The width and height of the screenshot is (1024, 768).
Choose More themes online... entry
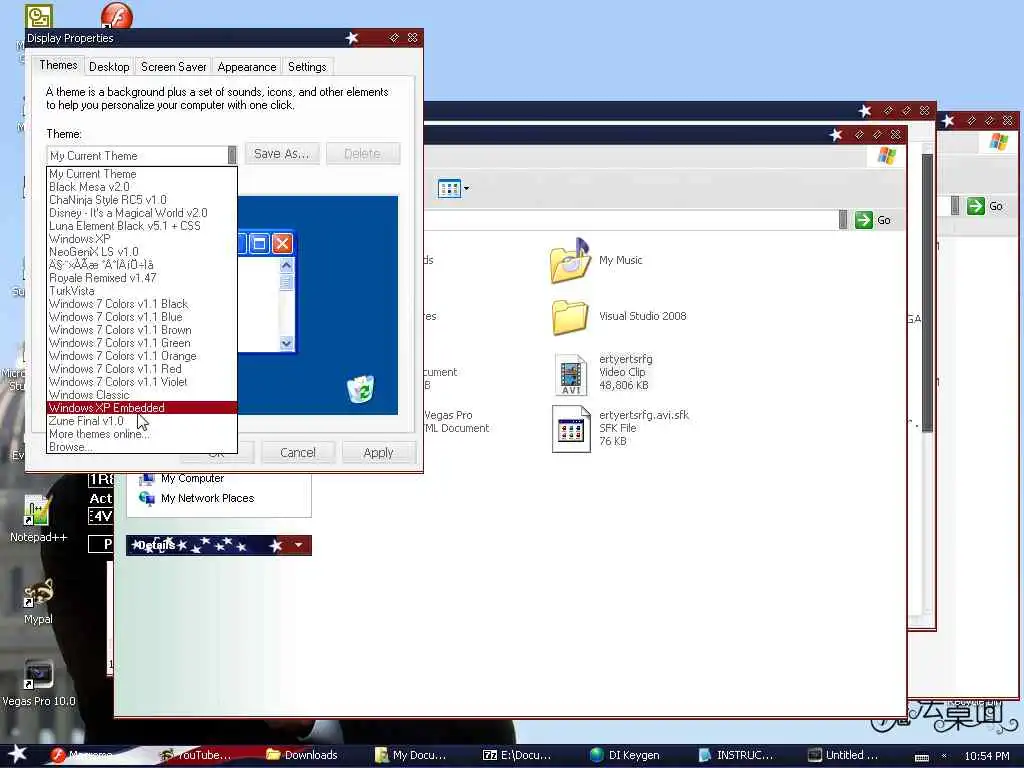tap(142, 434)
